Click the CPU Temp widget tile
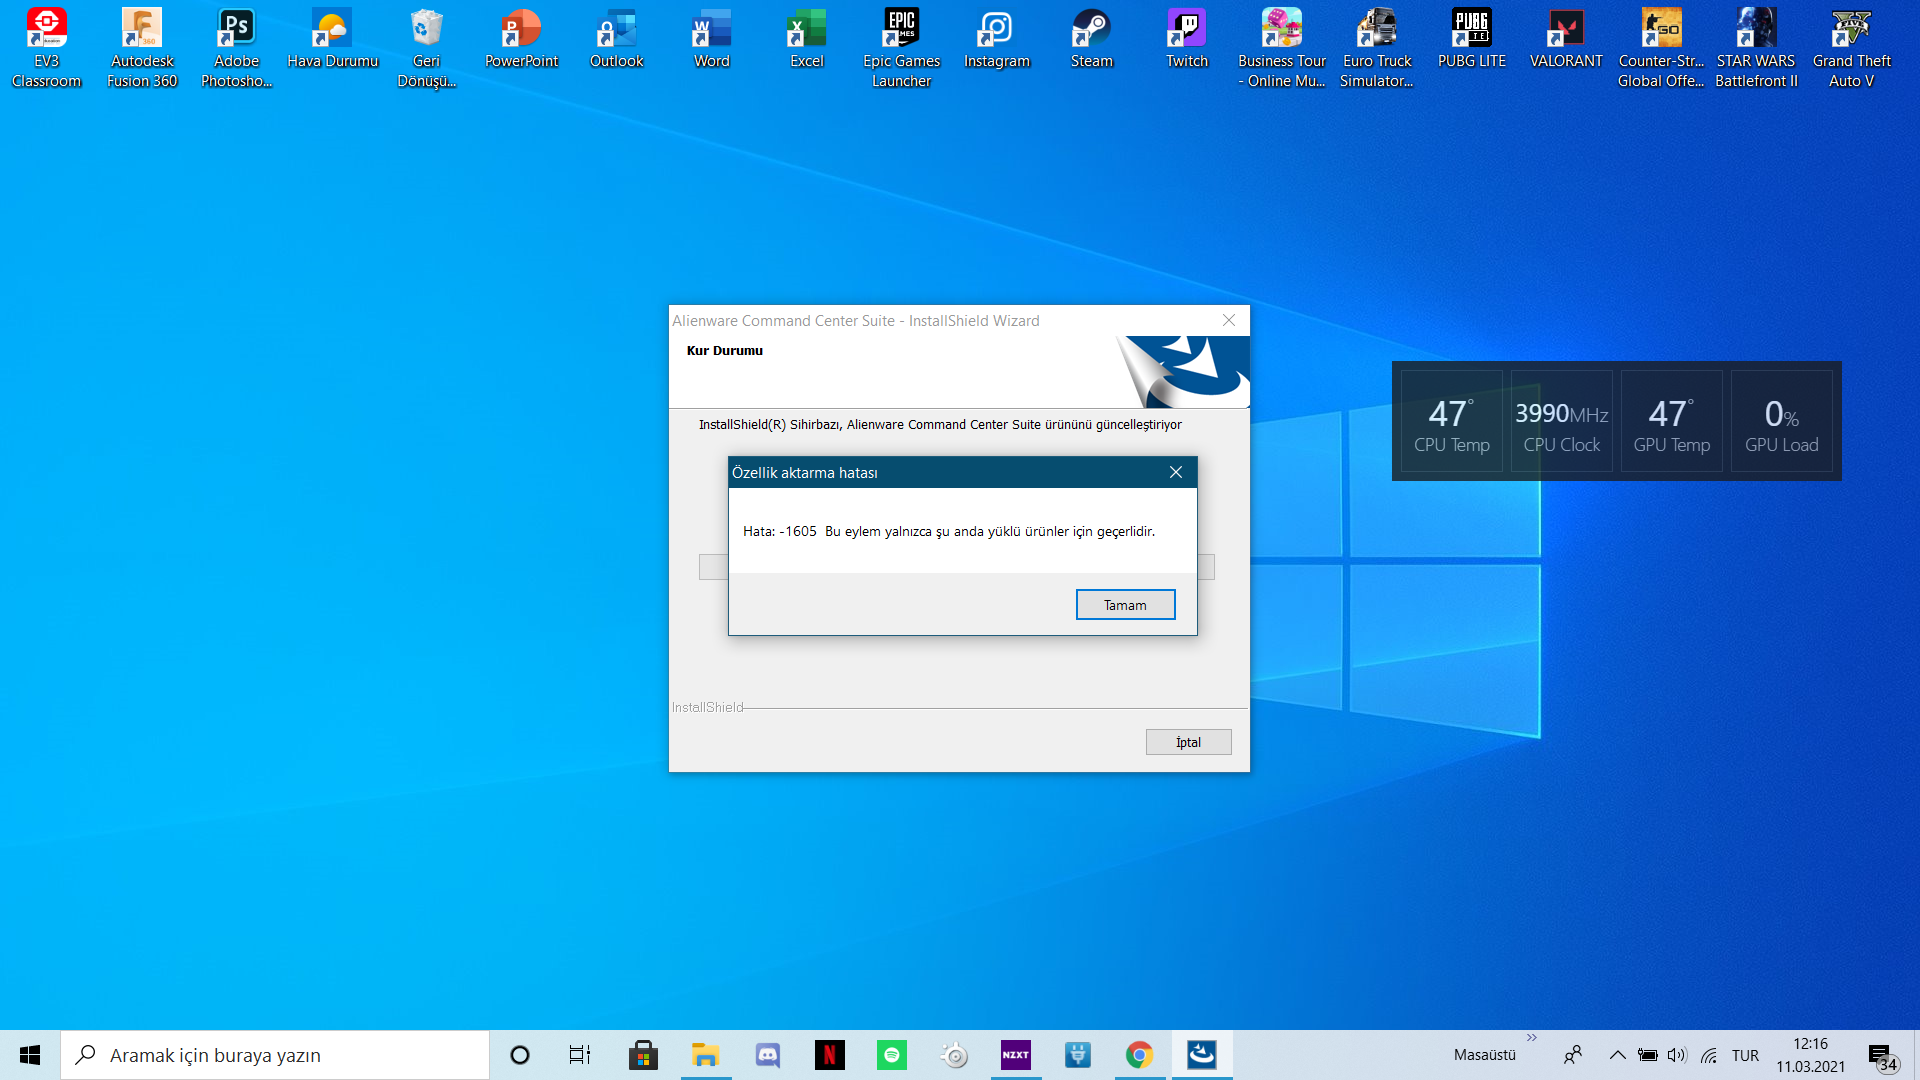 [x=1451, y=421]
